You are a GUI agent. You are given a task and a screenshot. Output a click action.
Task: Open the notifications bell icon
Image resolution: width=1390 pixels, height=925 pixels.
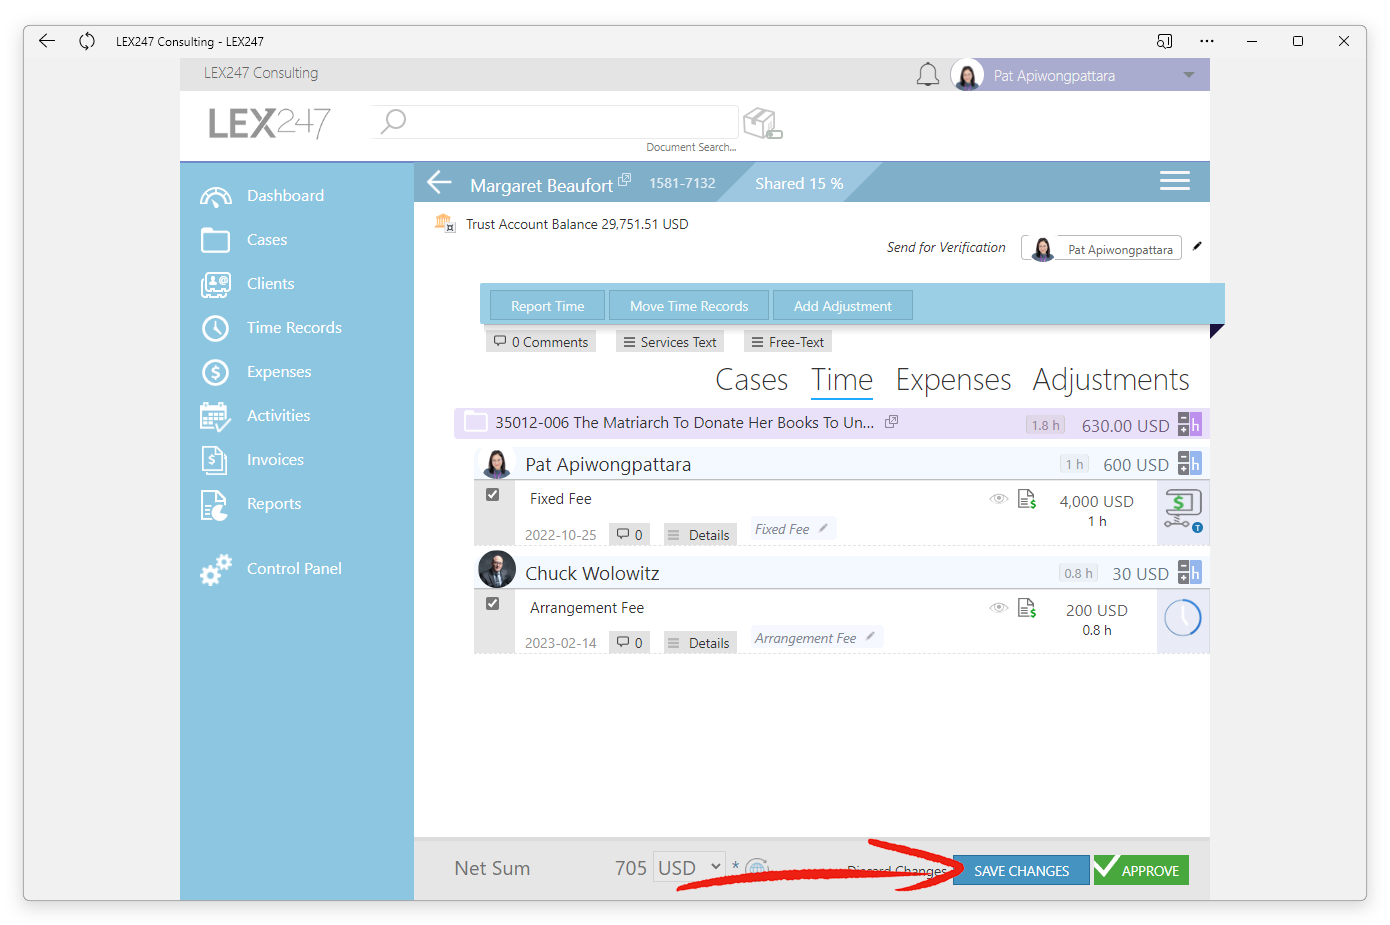coord(927,75)
